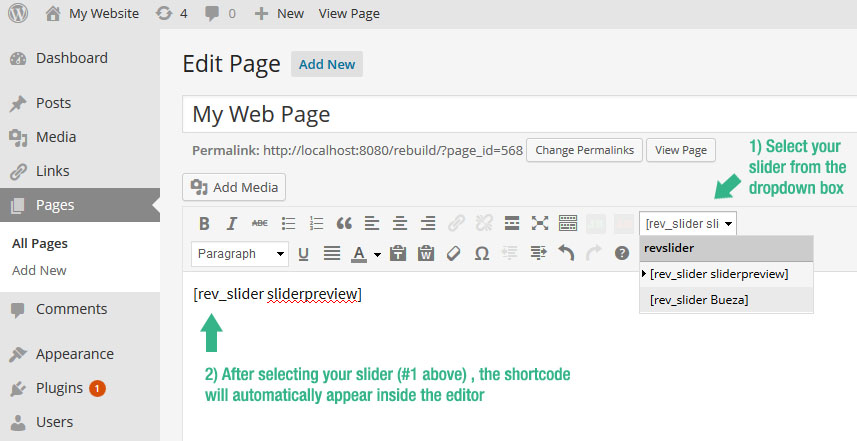Select [rev_slider Bueza] from the list
857x441 pixels.
[x=698, y=300]
